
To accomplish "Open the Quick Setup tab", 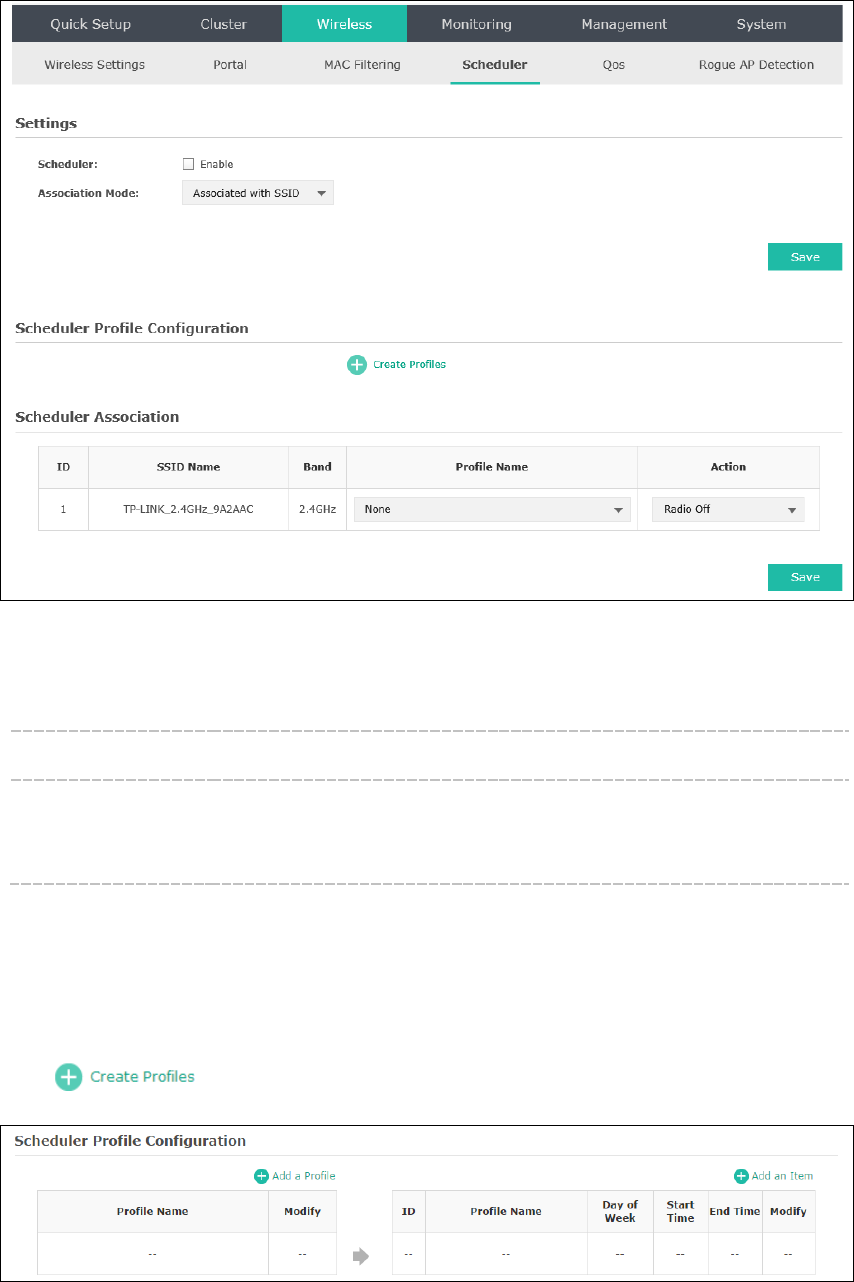I will coord(90,24).
